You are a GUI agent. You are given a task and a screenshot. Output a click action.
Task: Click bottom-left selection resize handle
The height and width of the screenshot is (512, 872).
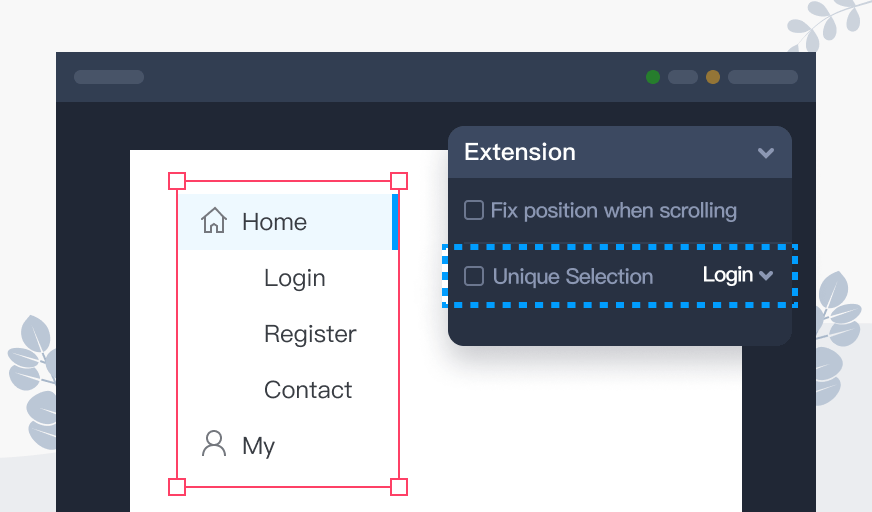point(177,487)
